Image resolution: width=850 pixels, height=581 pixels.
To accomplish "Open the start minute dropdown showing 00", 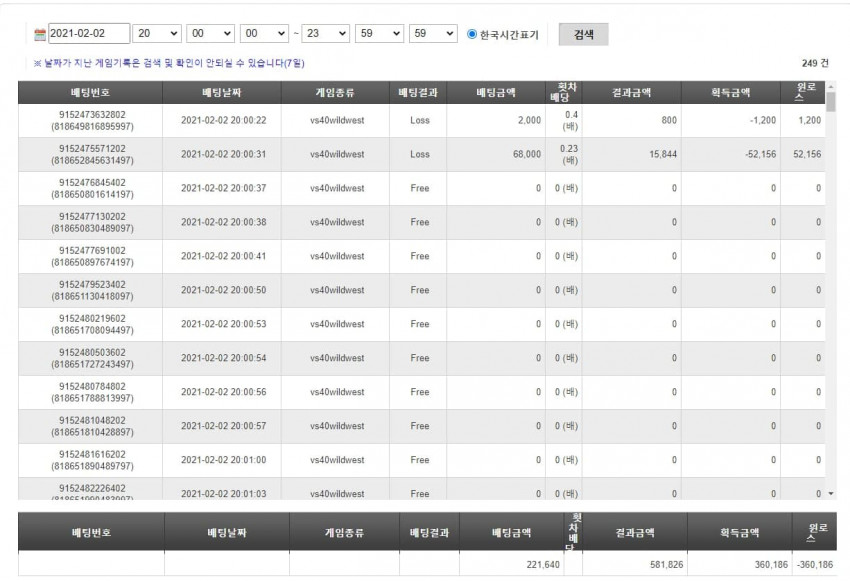I will click(x=210, y=34).
